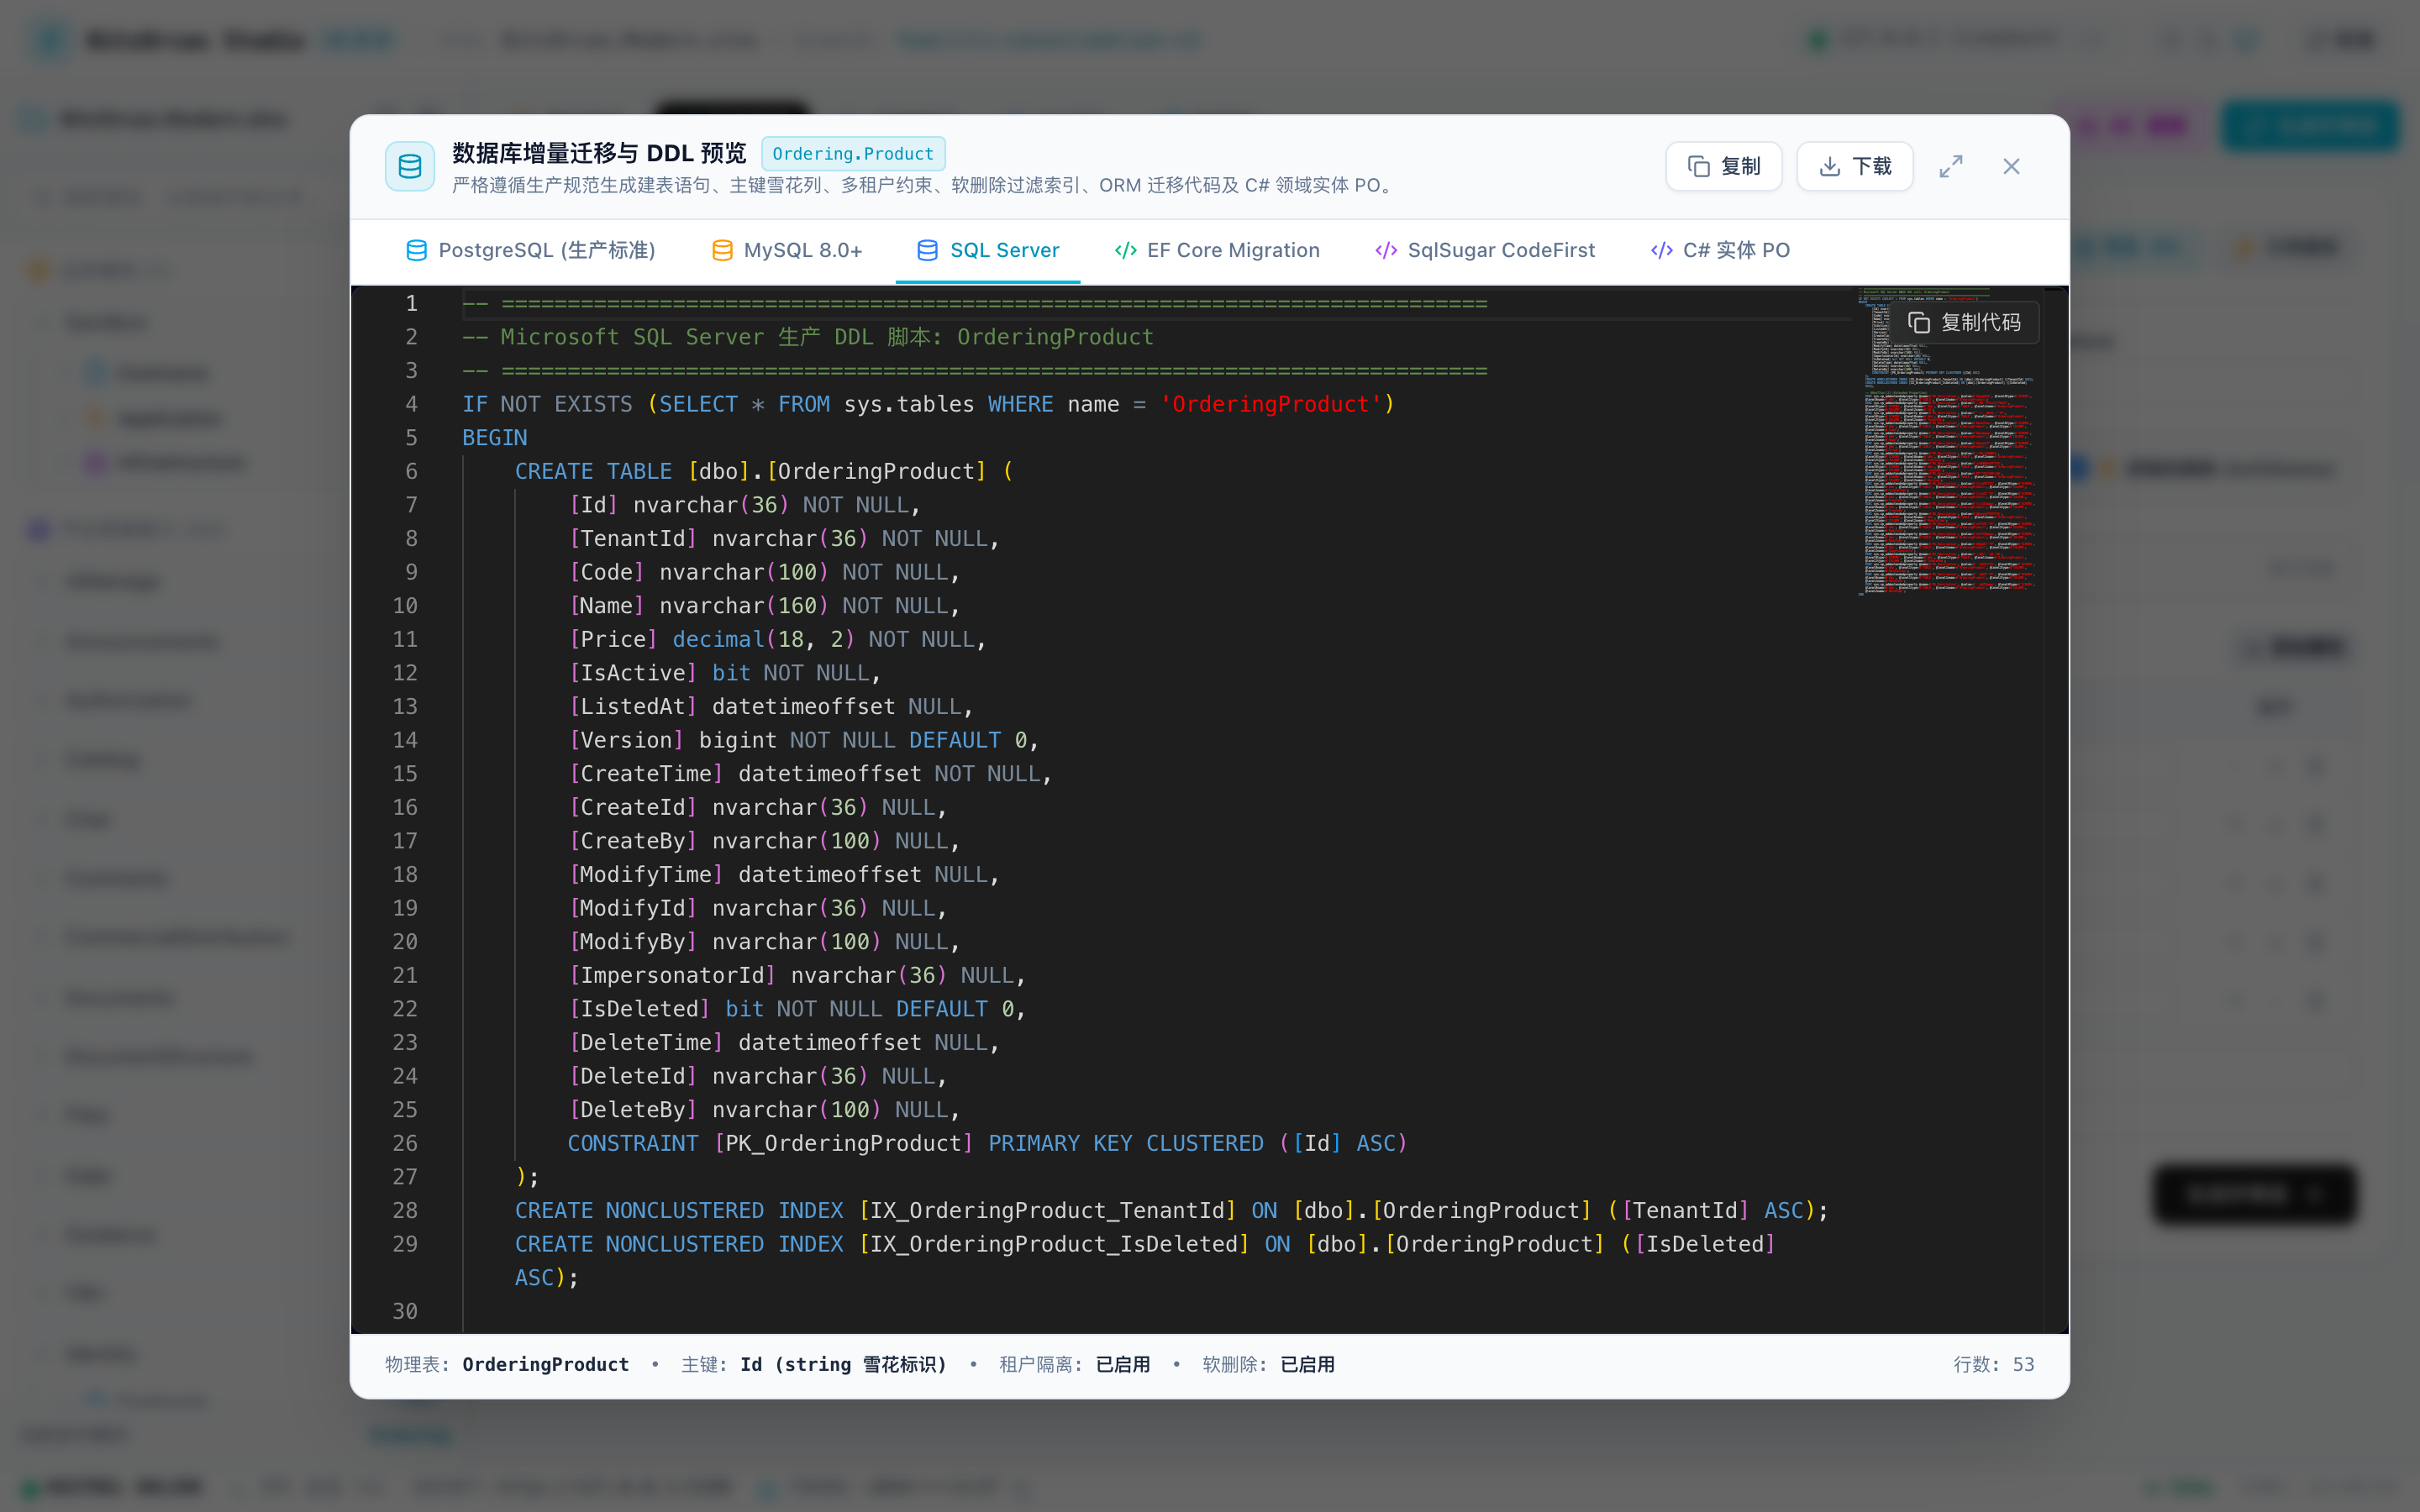This screenshot has width=2420, height=1512.
Task: Click the index name IX_OrderingProduct_IsDeleted
Action: click(1054, 1244)
